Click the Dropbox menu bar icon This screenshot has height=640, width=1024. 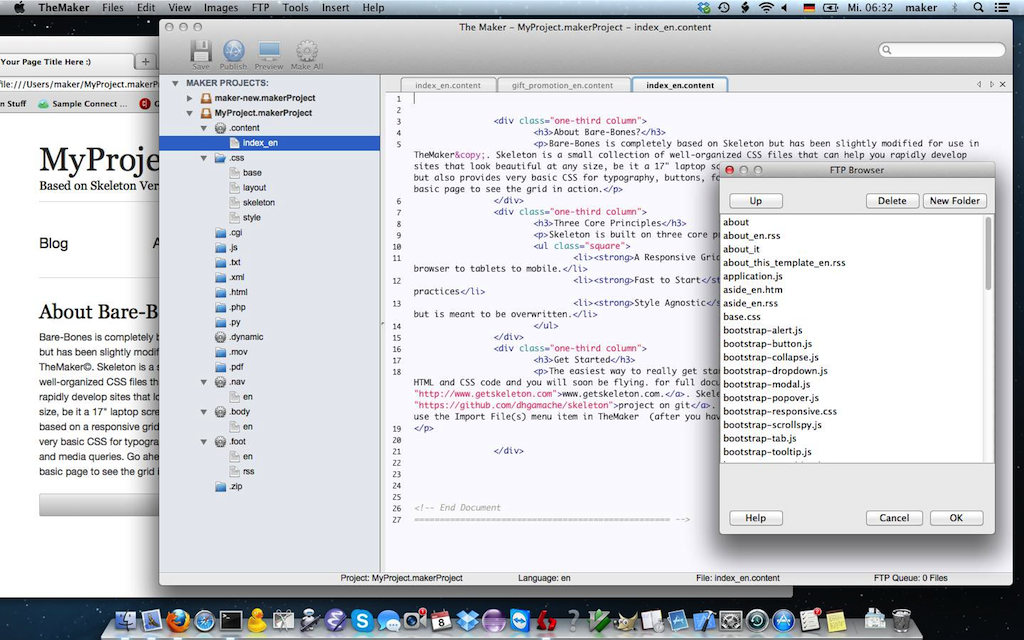pos(703,7)
